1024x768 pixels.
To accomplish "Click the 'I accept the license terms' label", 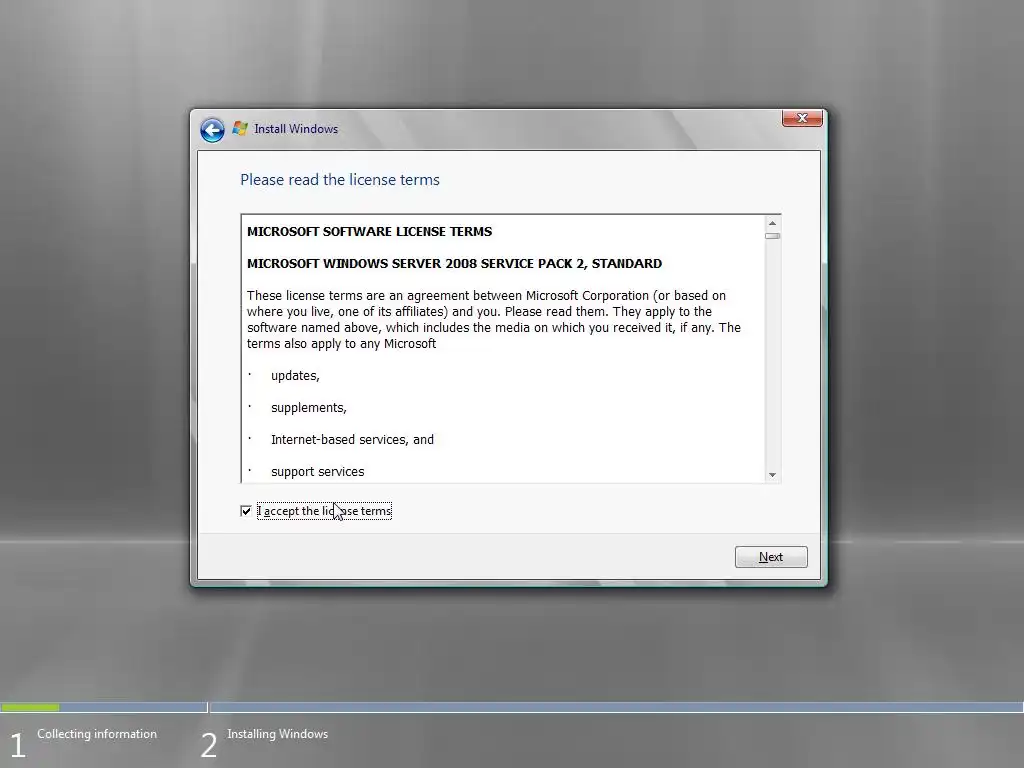I will coord(325,511).
